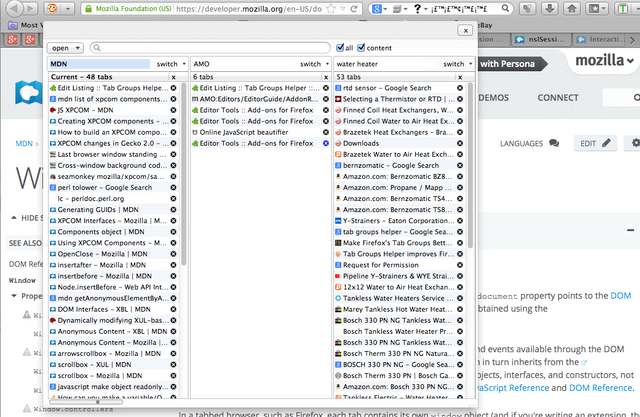Reload the page with the refresh icon
Viewport: 640px width, 417px height.
coord(354,9)
